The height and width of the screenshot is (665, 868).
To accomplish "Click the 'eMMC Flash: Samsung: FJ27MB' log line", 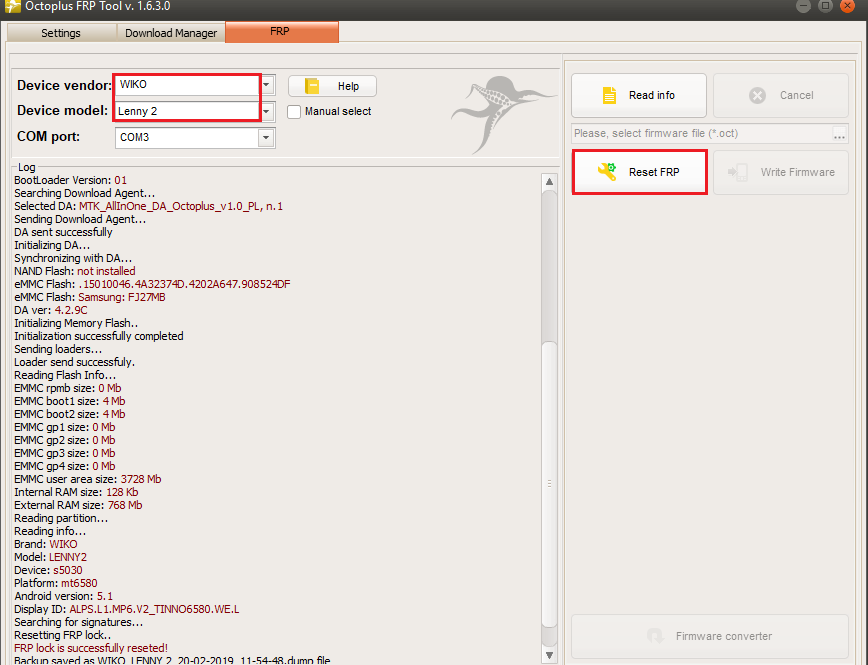I will pyautogui.click(x=90, y=297).
